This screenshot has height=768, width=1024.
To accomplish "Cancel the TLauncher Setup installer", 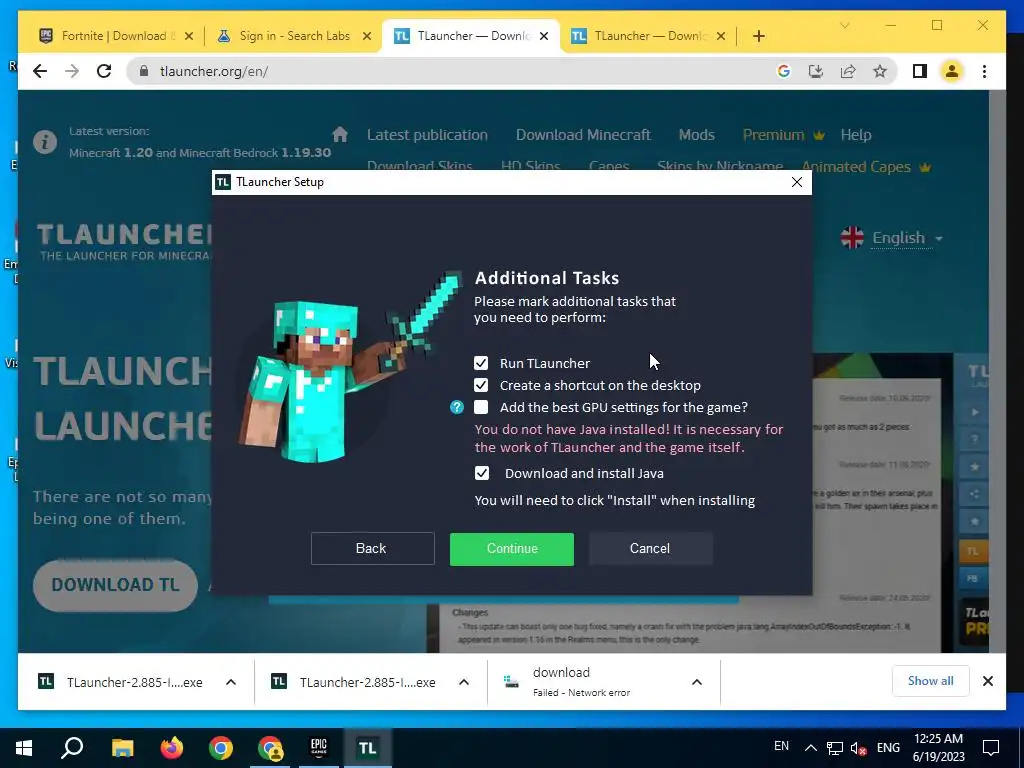I will click(x=650, y=549).
